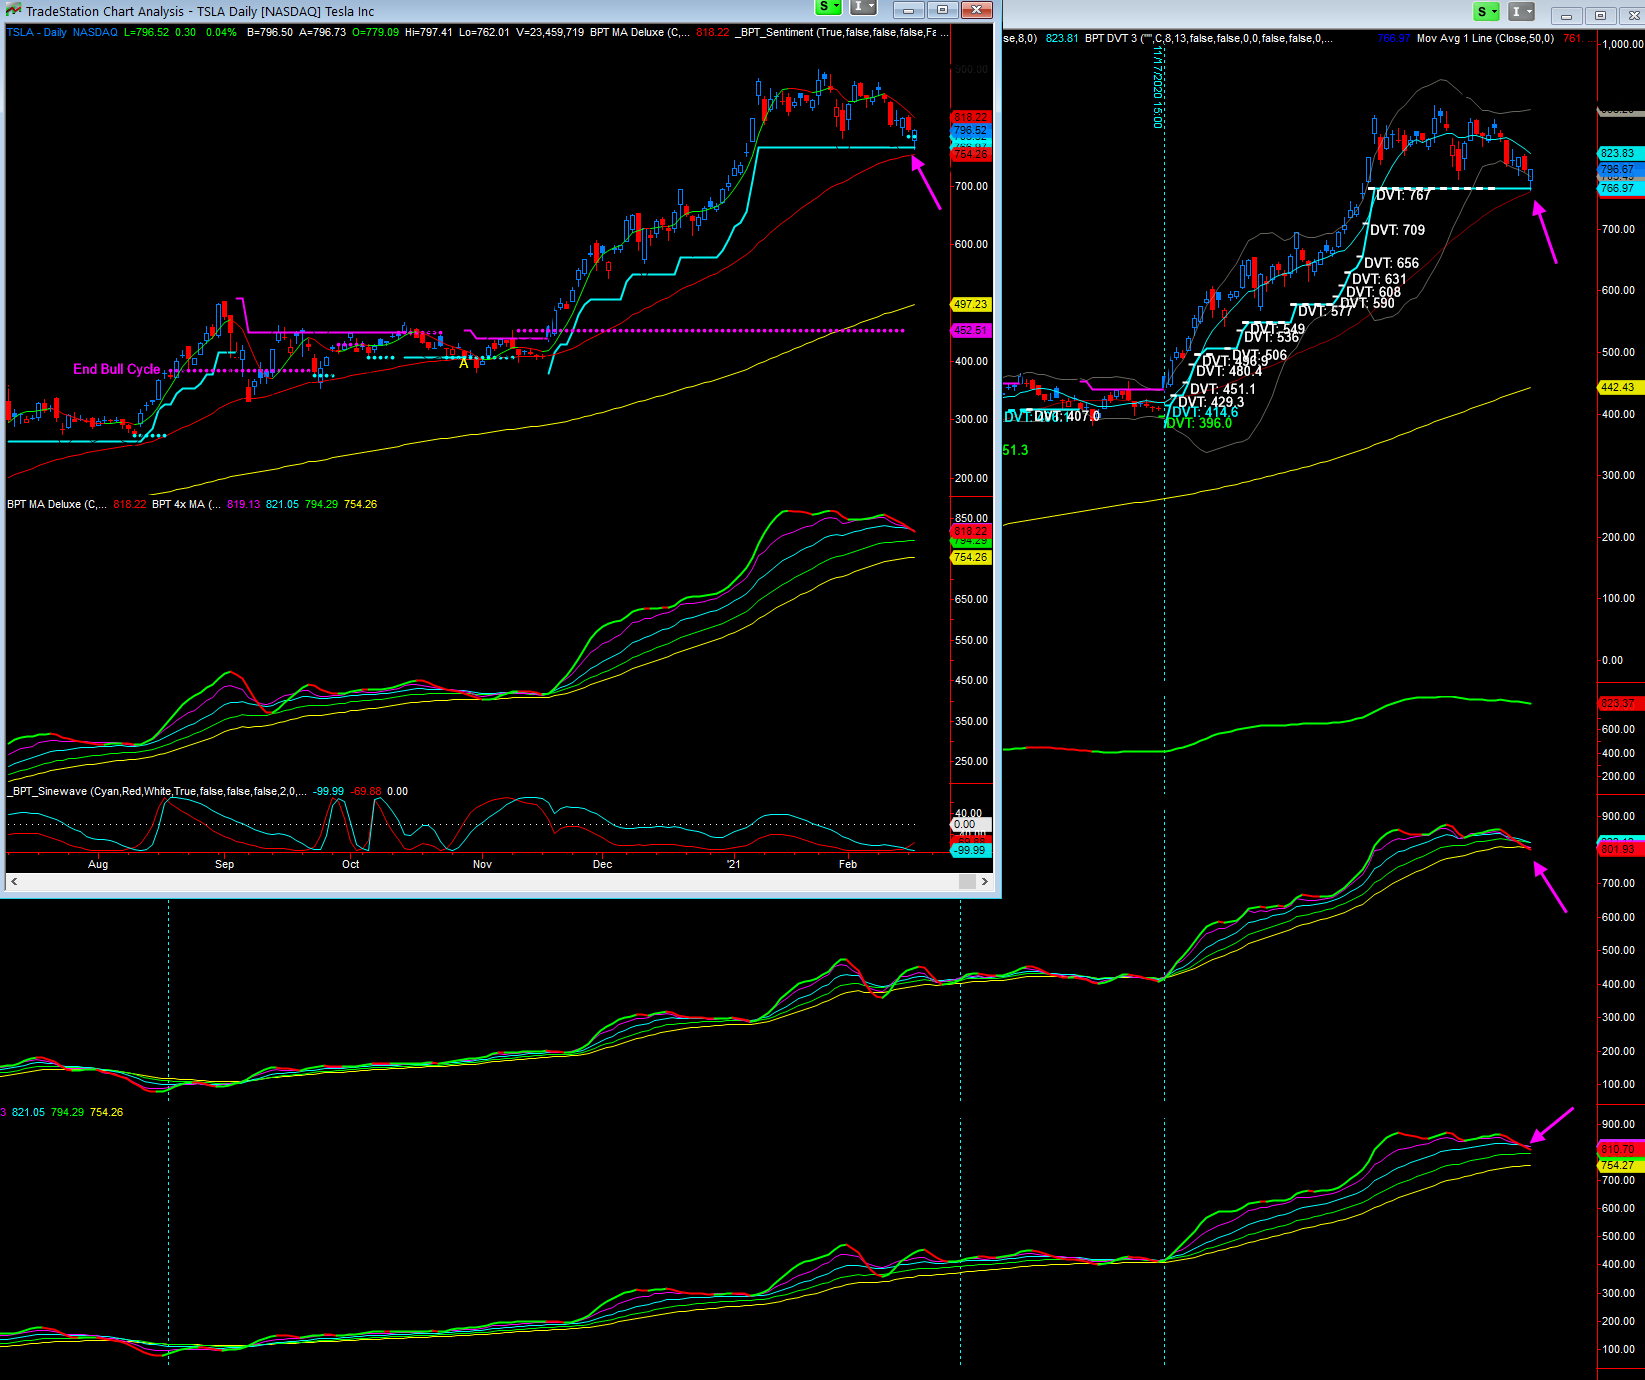The width and height of the screenshot is (1645, 1380).
Task: Click the 754.26 yellow tag in the MA pane
Action: click(x=970, y=557)
